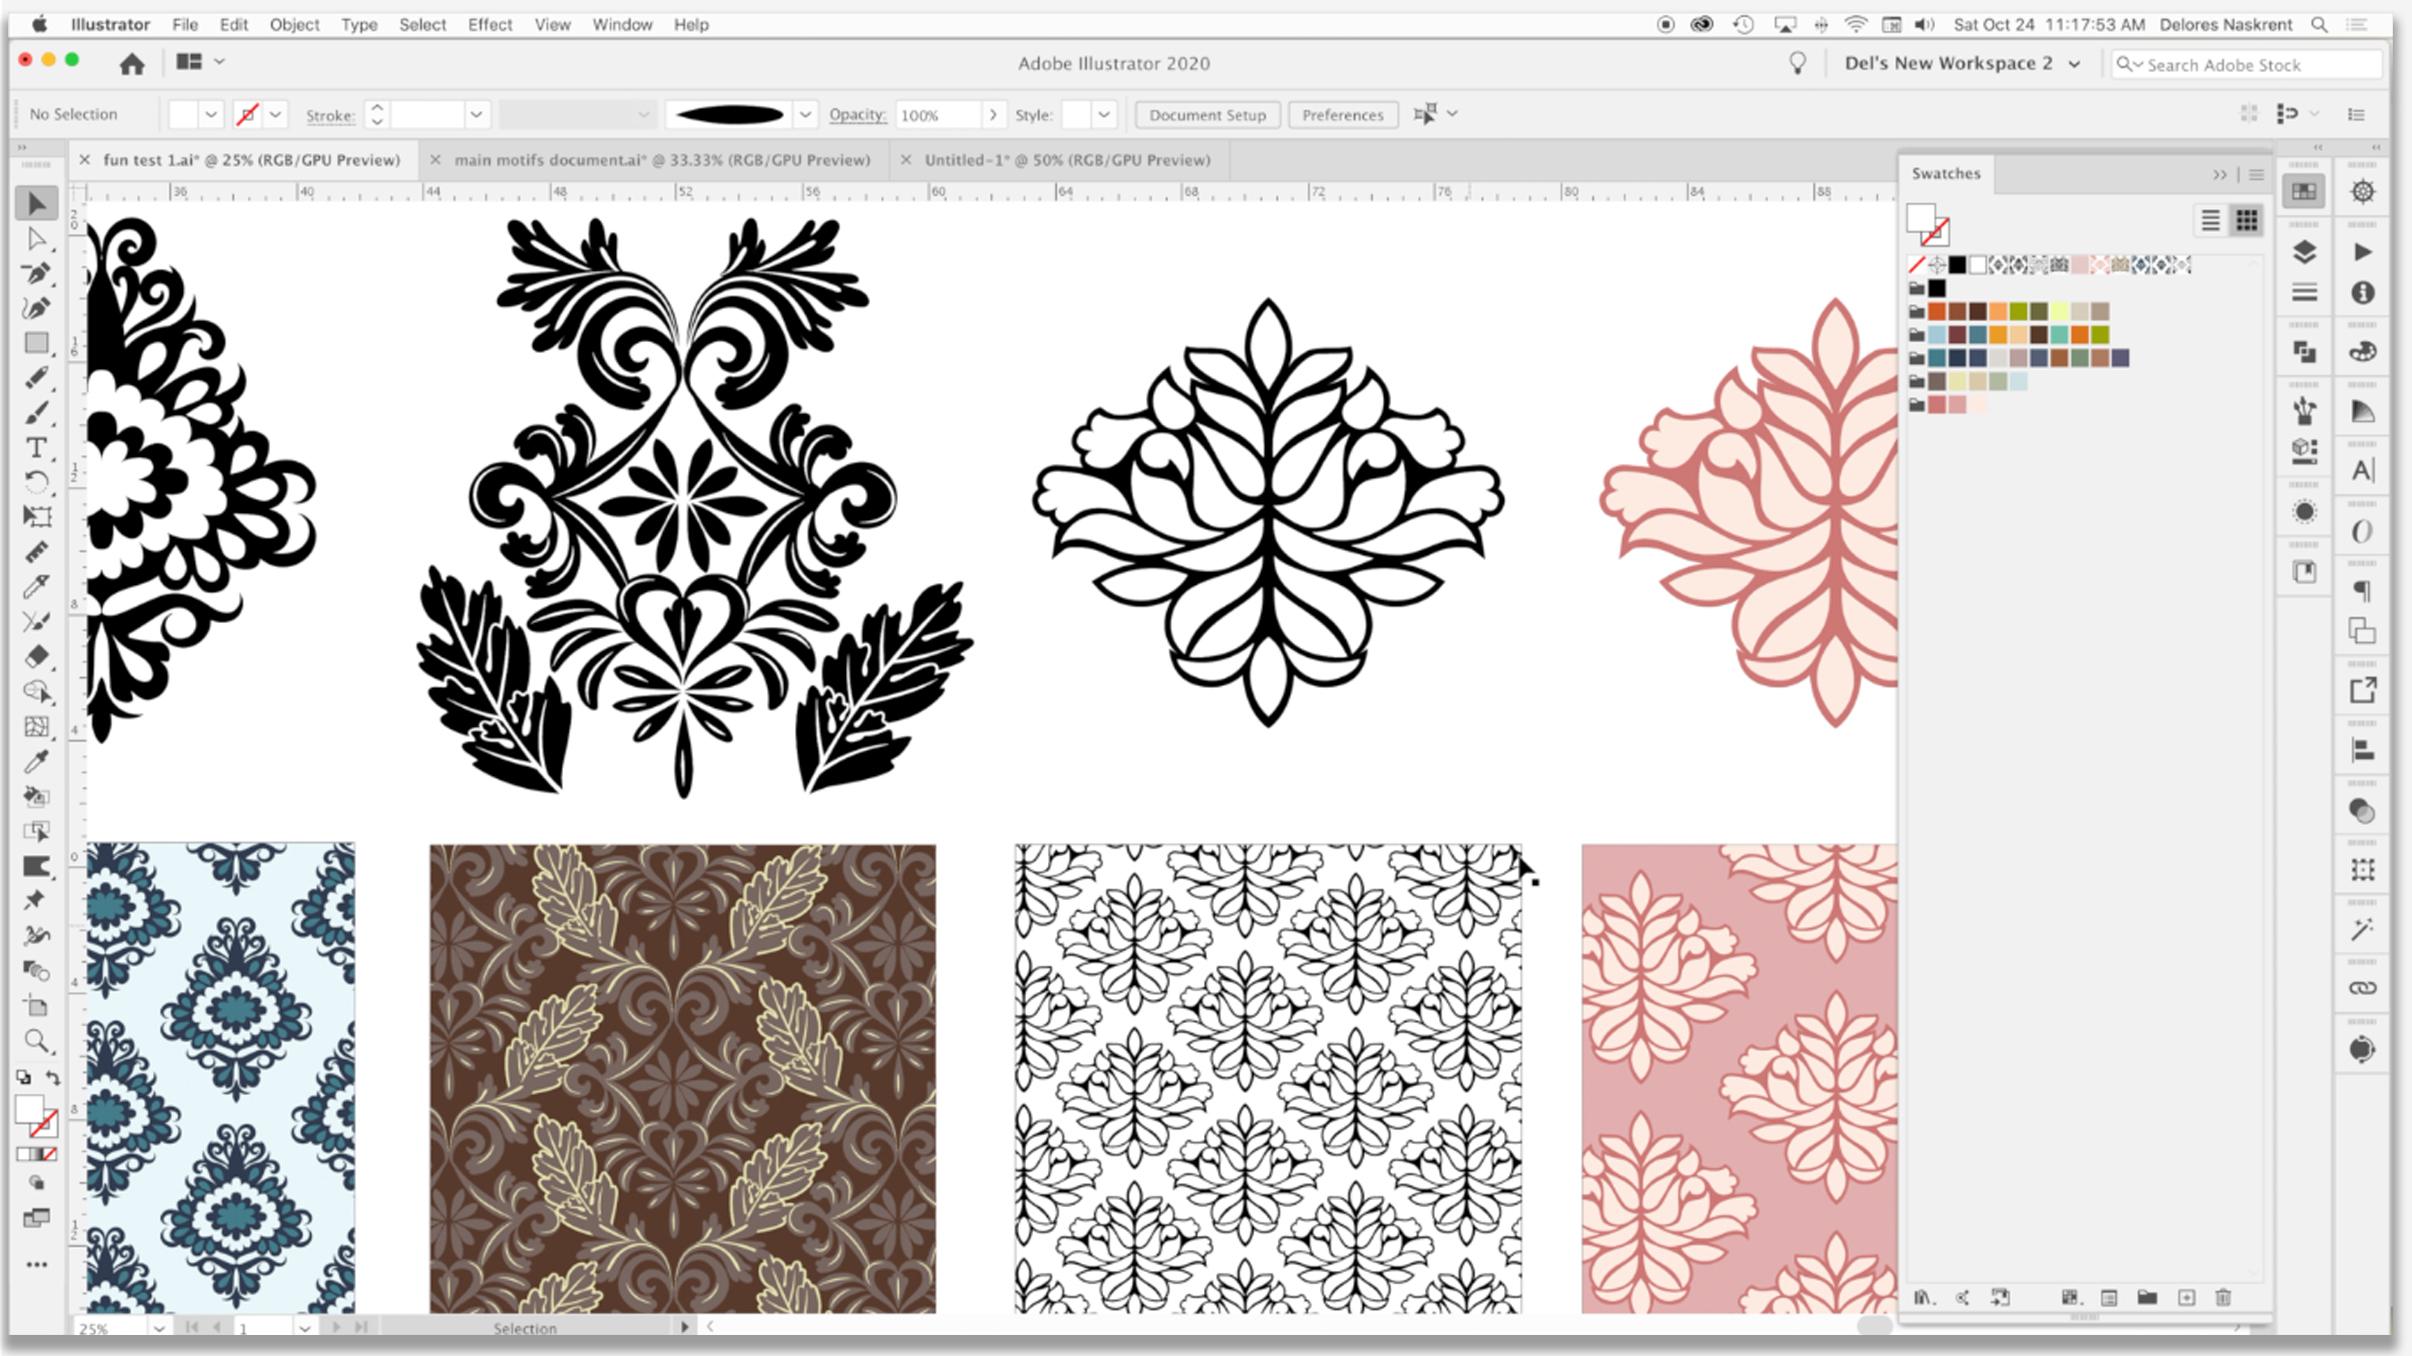Select the Eyedropper tool in the toolbar
Image resolution: width=2412 pixels, height=1356 pixels.
tap(36, 761)
